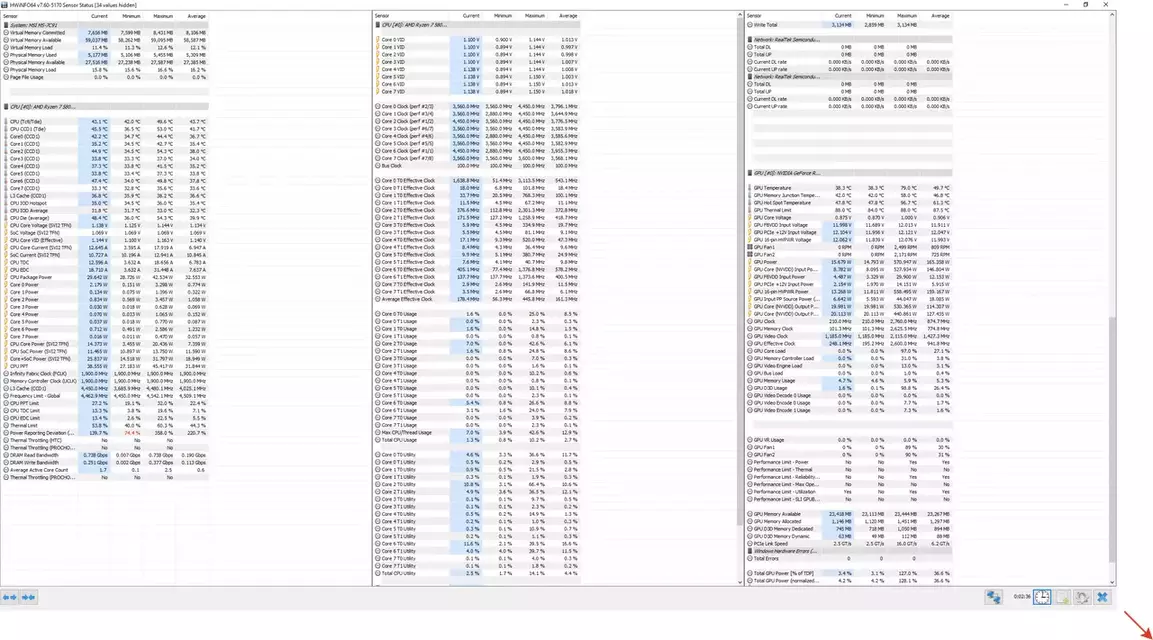This screenshot has width=1153, height=640.
Task: Click circle icon beside GPU Memory Available
Action: coord(750,514)
